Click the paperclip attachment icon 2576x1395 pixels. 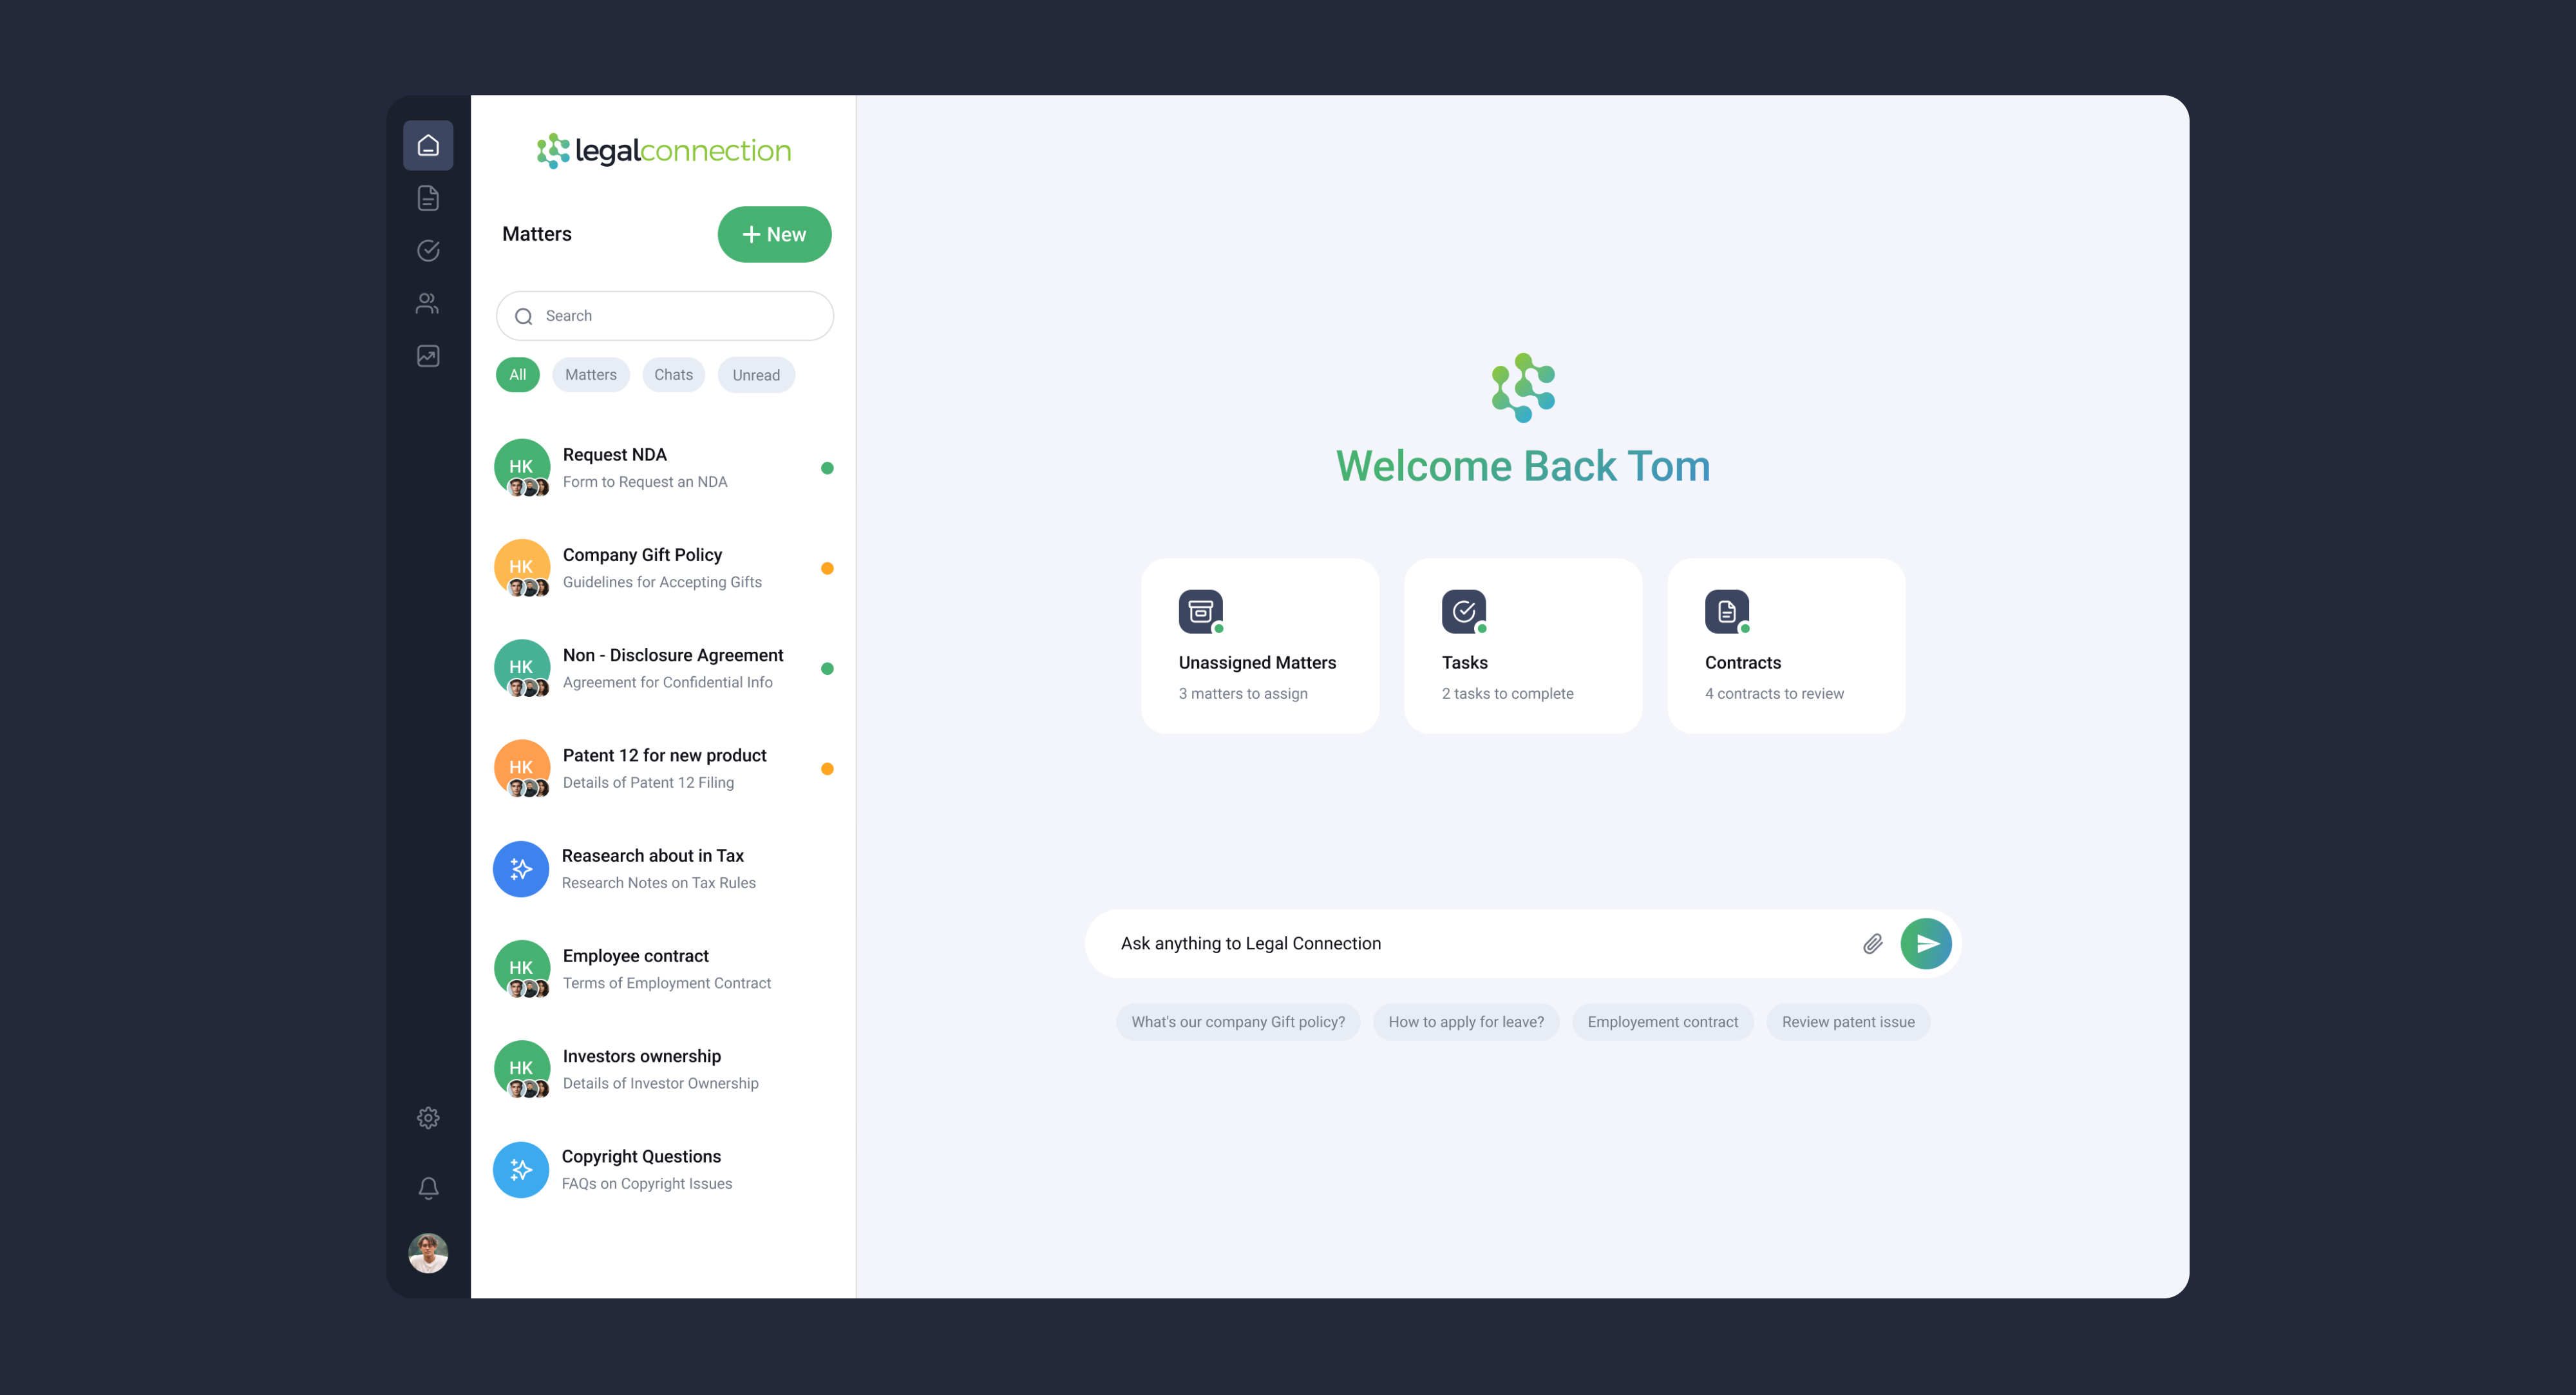1872,944
